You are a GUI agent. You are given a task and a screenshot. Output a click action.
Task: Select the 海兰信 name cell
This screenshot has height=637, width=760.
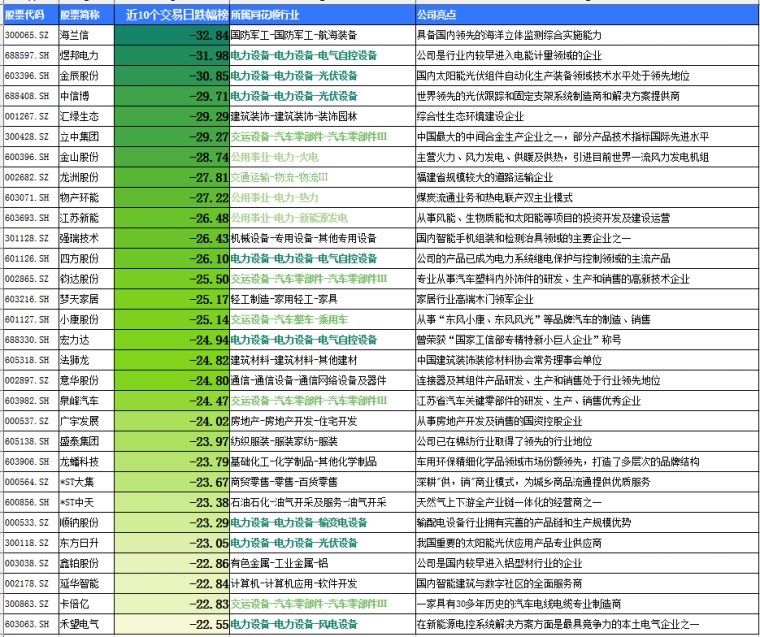coord(86,35)
